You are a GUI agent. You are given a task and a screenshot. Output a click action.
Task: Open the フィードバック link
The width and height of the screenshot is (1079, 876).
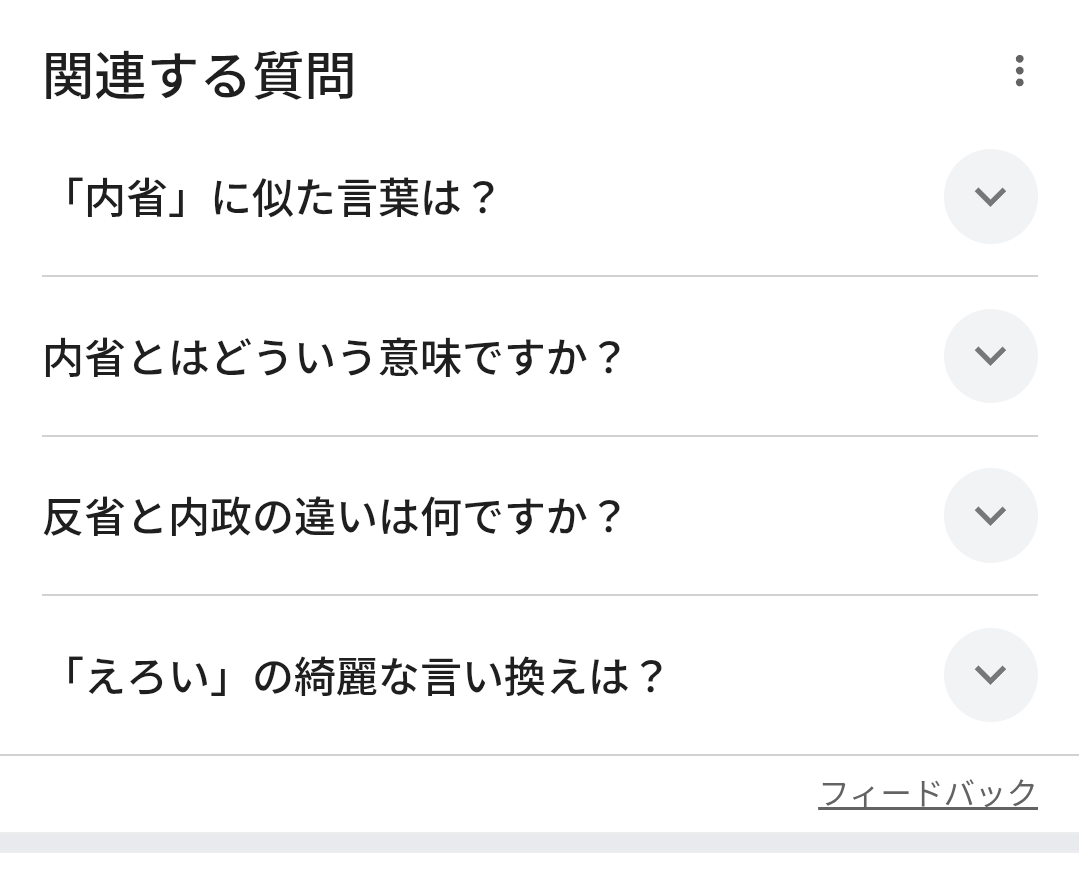pos(927,794)
